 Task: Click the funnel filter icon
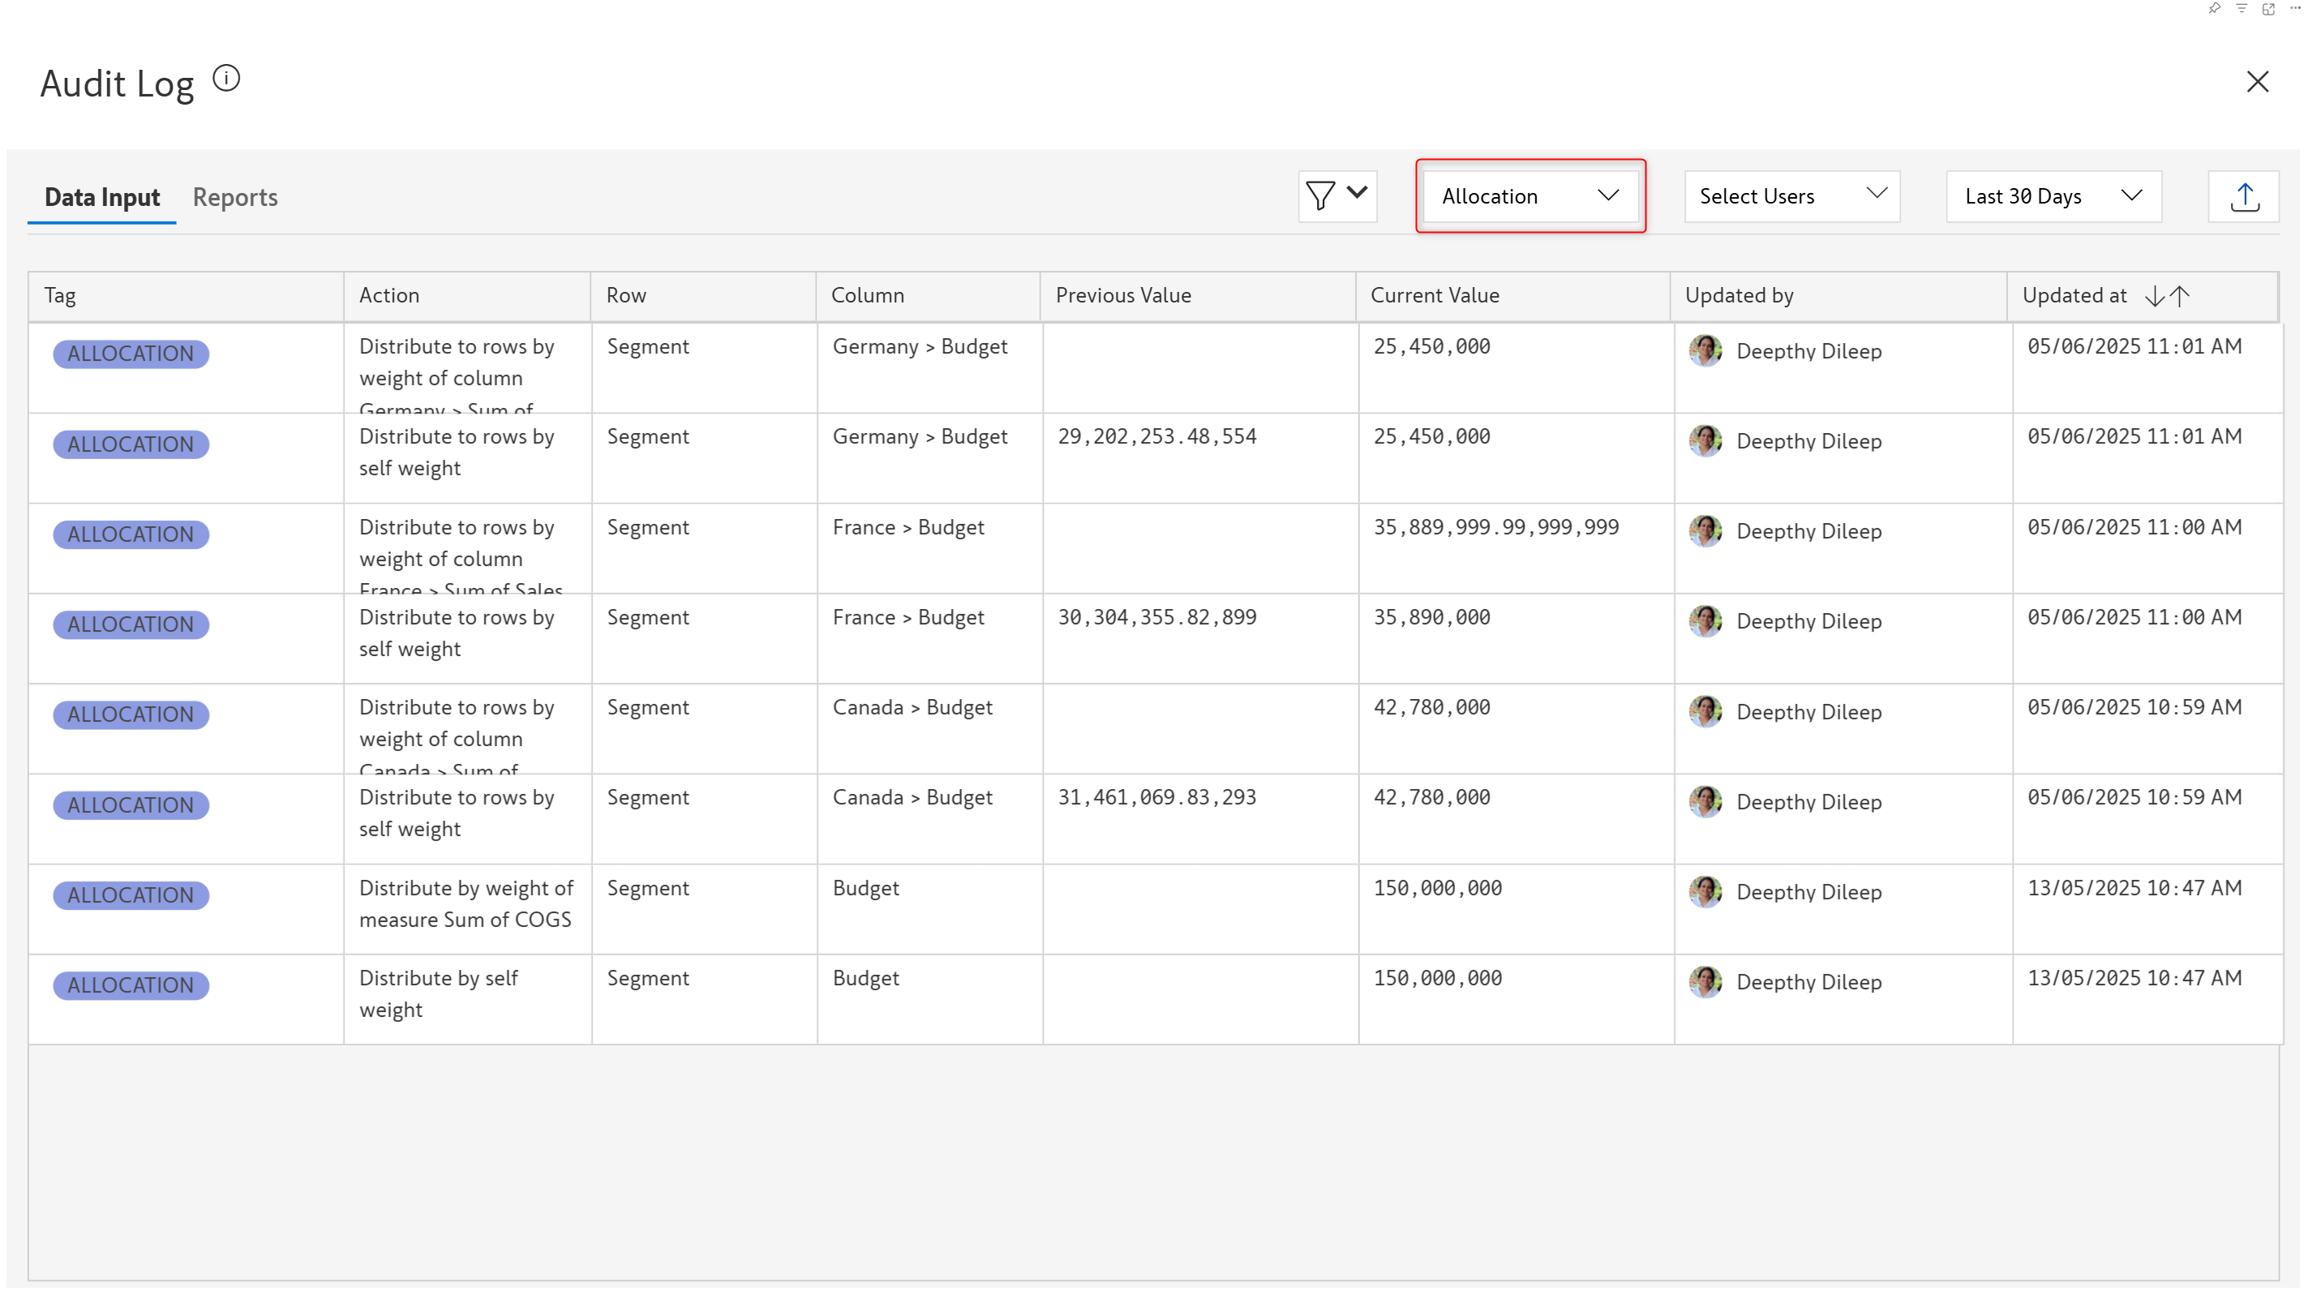tap(1321, 196)
